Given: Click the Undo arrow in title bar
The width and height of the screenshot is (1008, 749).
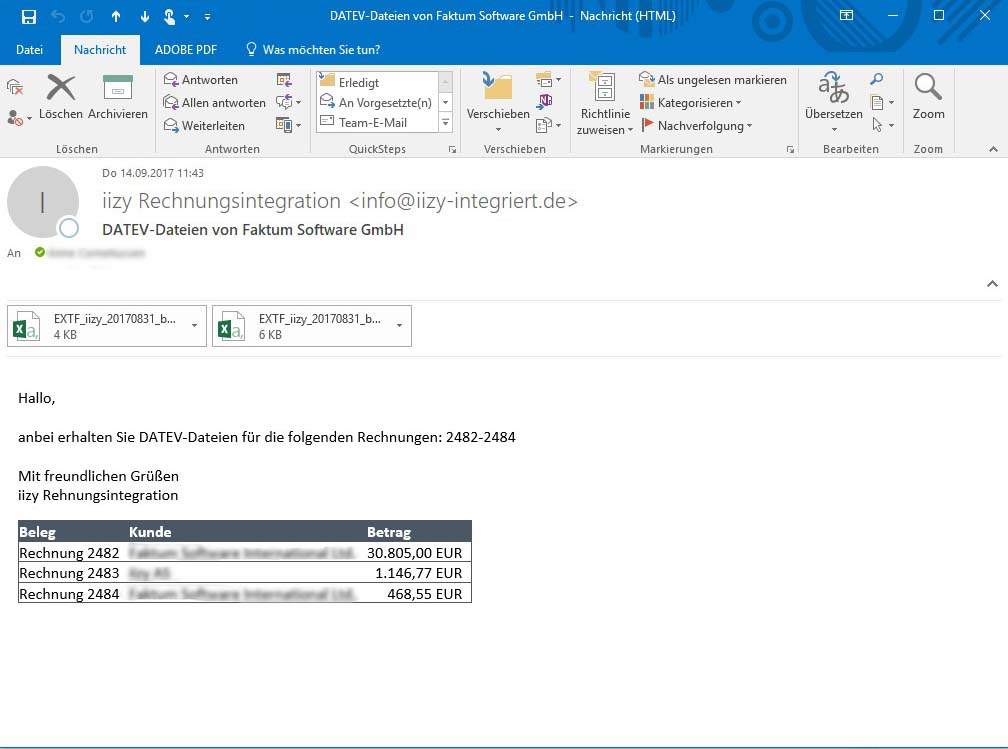Looking at the screenshot, I should pyautogui.click(x=58, y=16).
